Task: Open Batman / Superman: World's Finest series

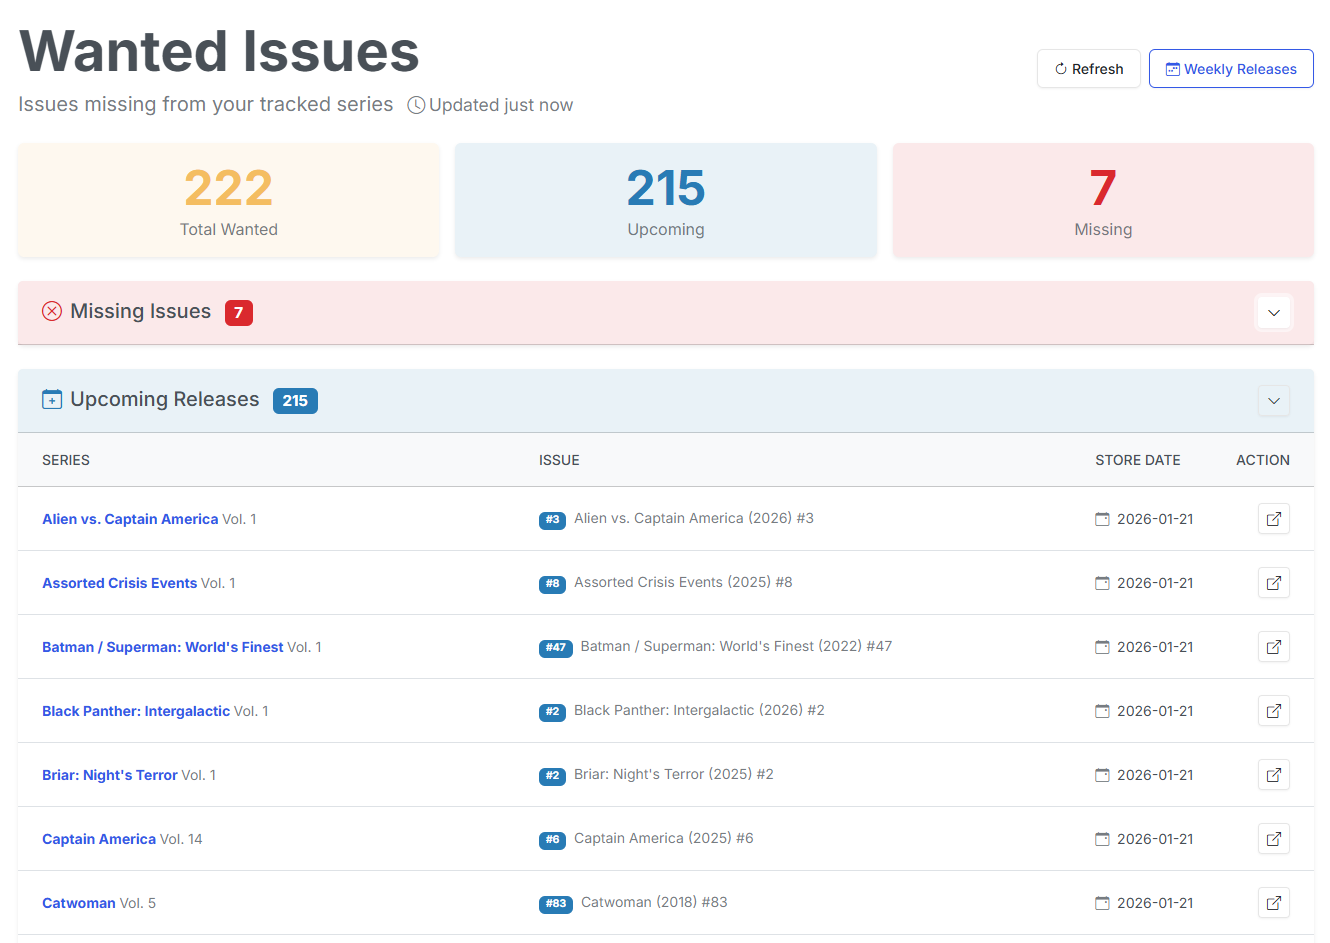Action: click(x=163, y=647)
